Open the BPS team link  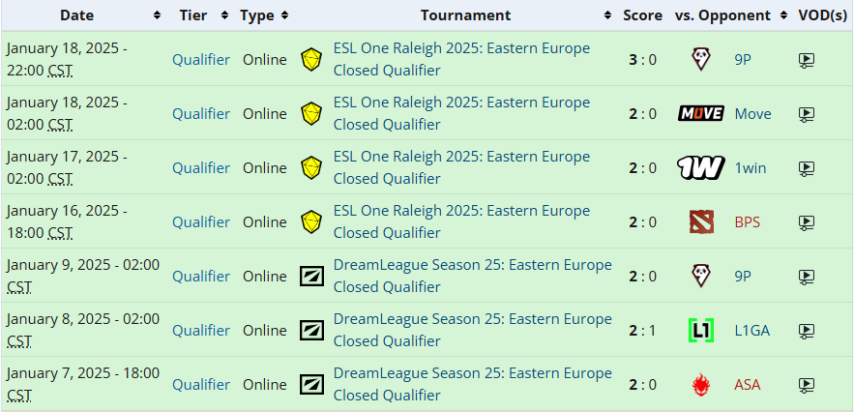coord(747,222)
